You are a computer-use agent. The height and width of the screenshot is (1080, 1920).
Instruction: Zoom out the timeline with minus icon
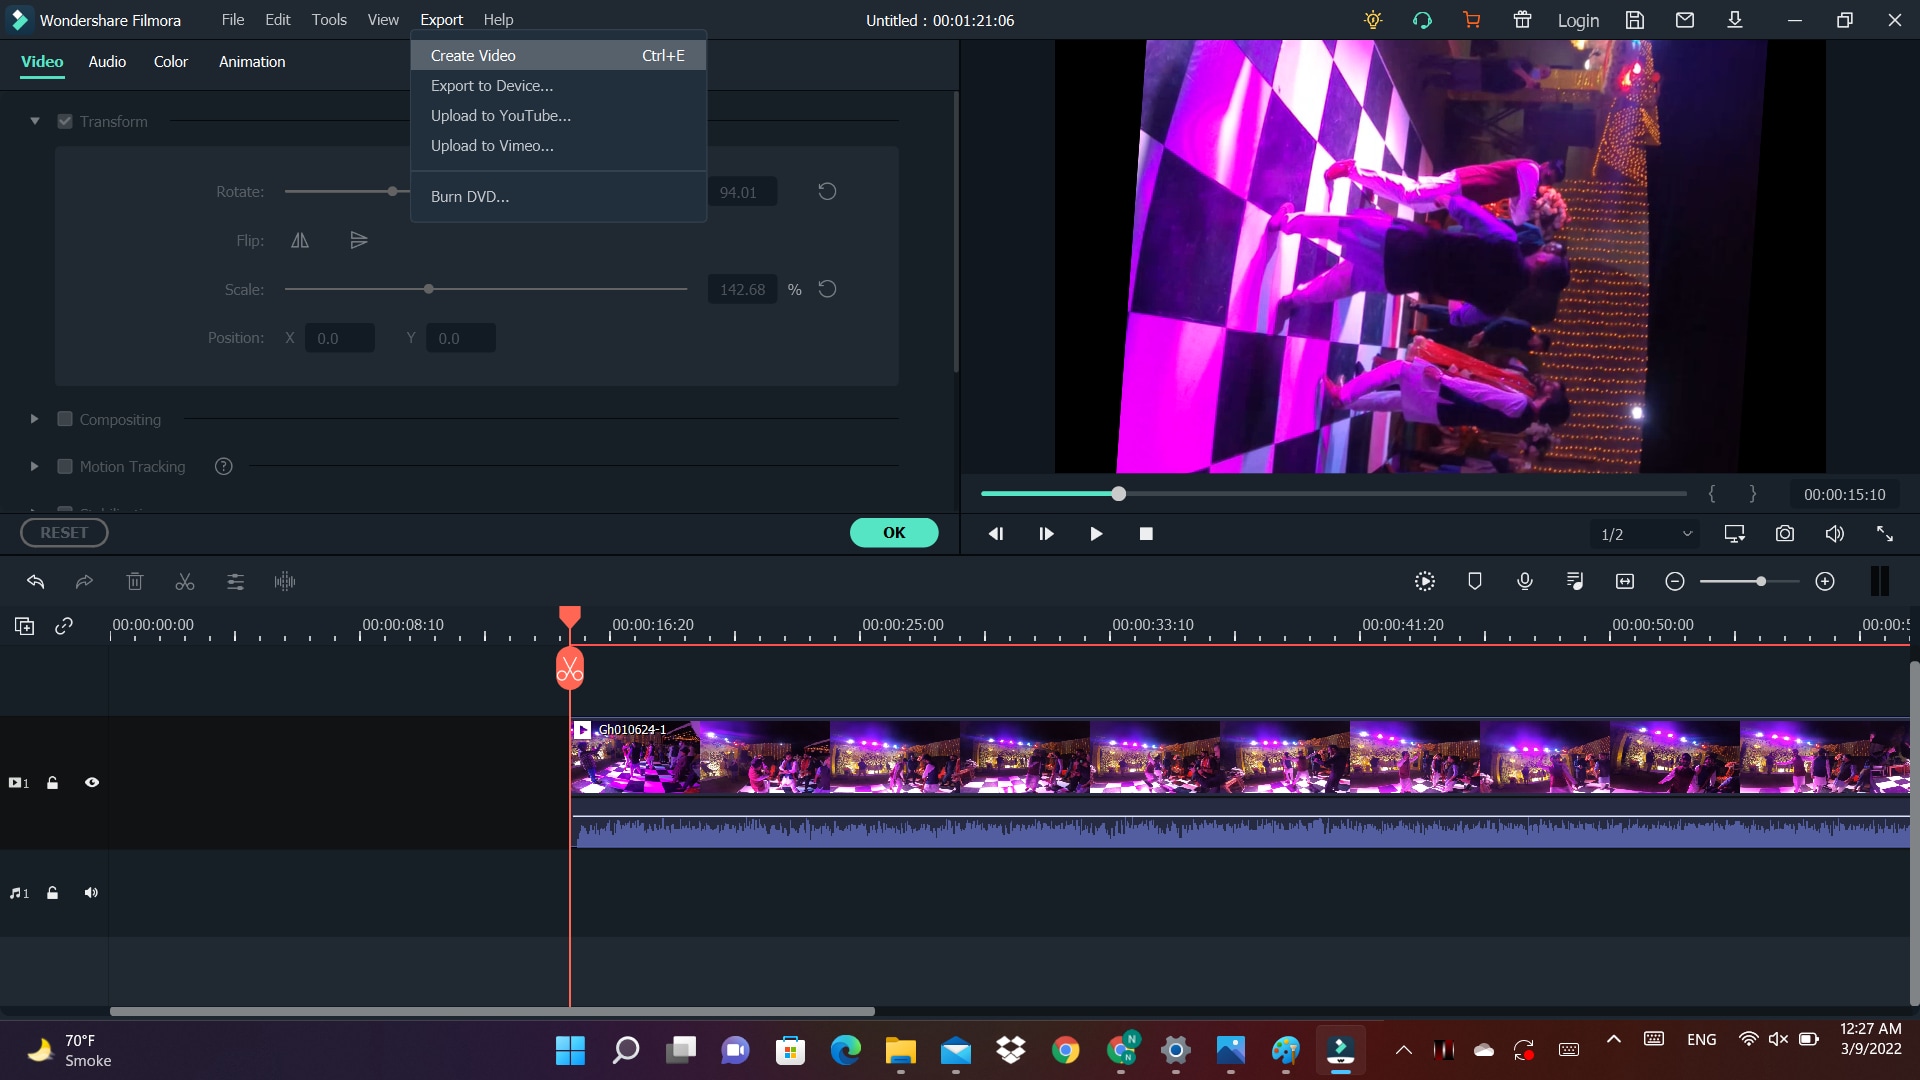click(1675, 581)
